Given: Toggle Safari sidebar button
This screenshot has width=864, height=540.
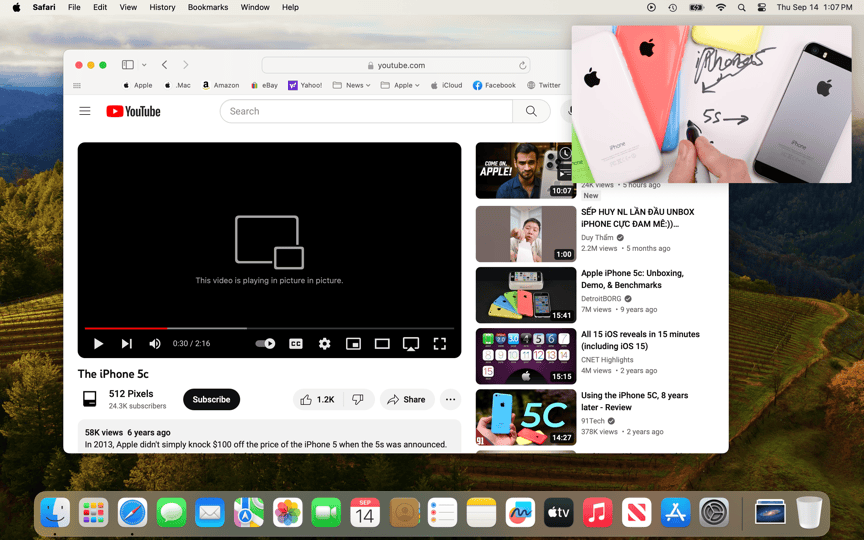Looking at the screenshot, I should (x=128, y=65).
